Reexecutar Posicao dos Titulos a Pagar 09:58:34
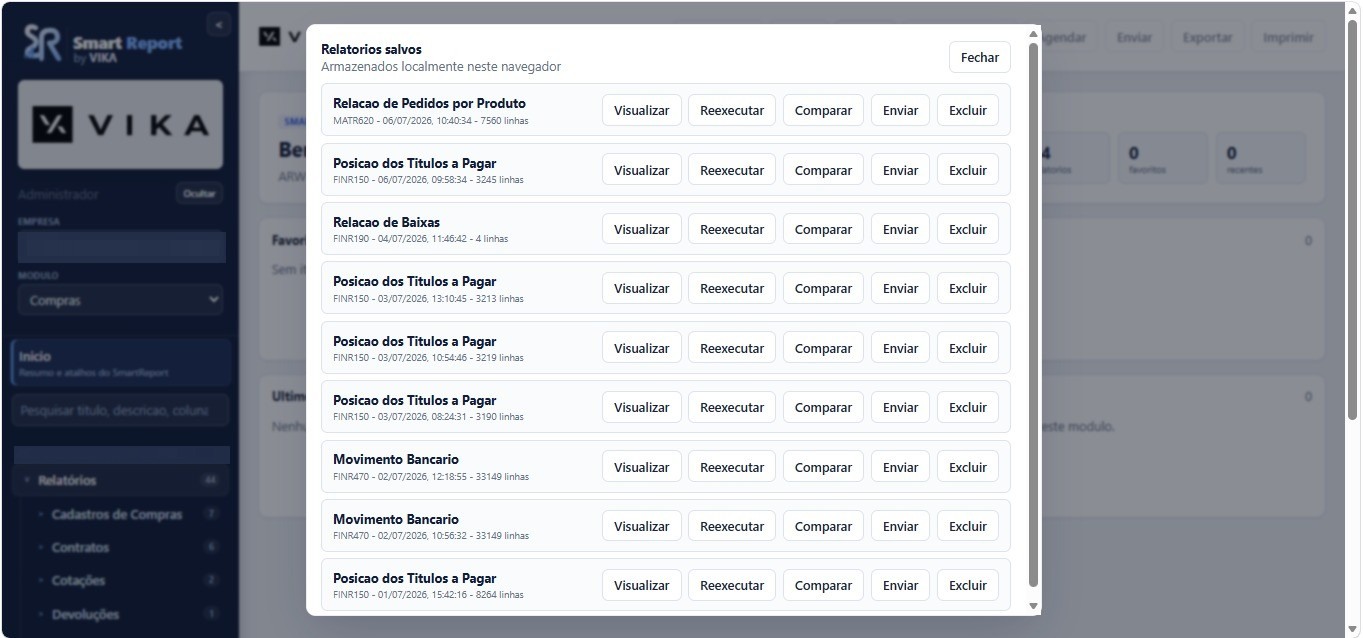 point(732,170)
